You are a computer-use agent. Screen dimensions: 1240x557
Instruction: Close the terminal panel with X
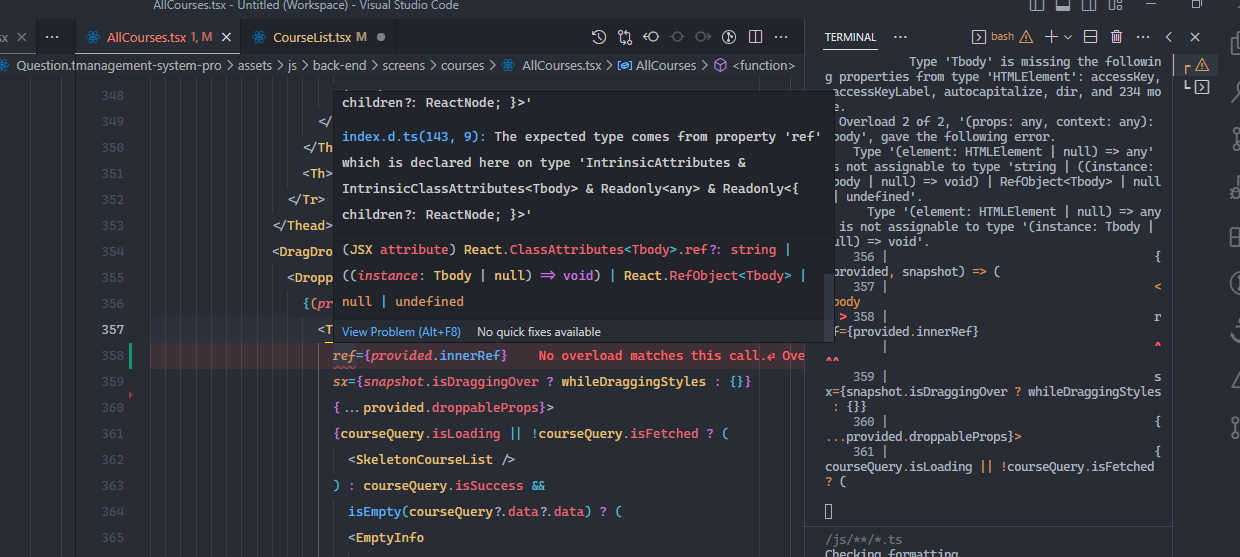pyautogui.click(x=1195, y=37)
